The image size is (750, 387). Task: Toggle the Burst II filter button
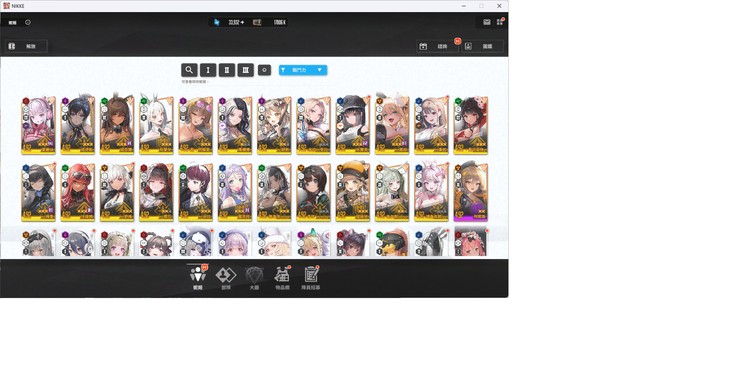[227, 70]
